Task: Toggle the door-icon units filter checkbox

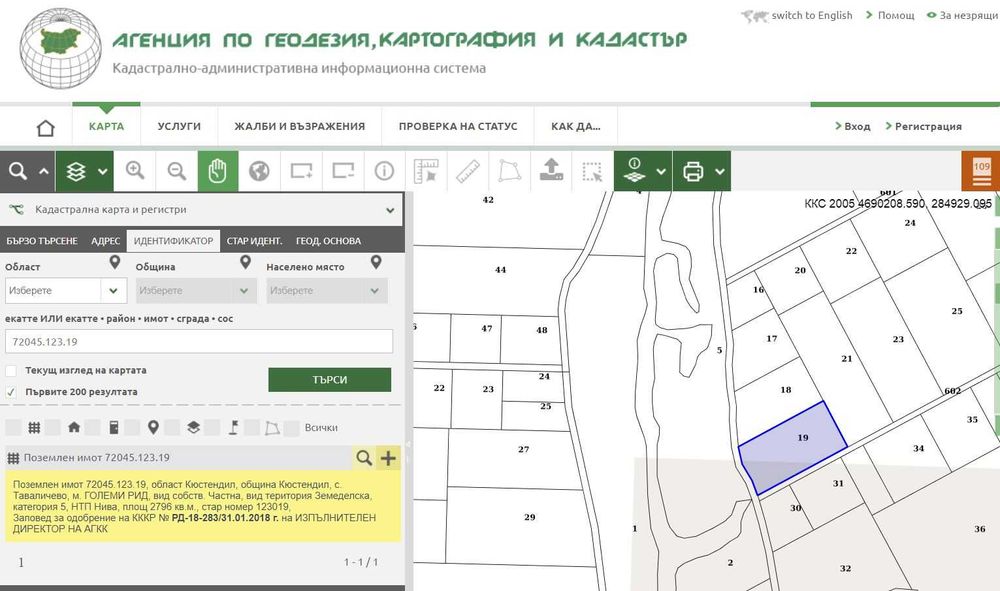Action: pyautogui.click(x=92, y=427)
